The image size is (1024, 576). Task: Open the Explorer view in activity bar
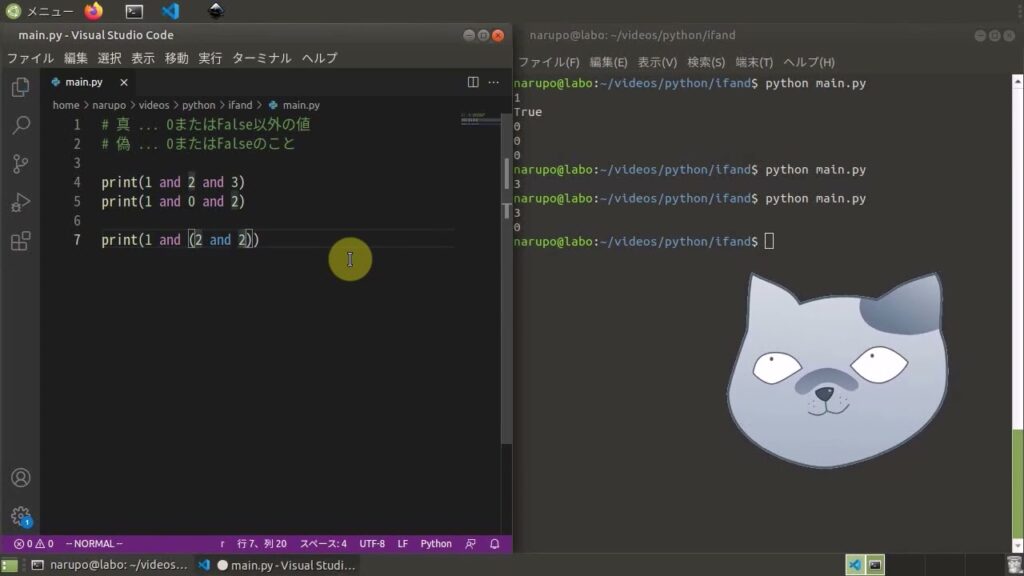tap(20, 88)
